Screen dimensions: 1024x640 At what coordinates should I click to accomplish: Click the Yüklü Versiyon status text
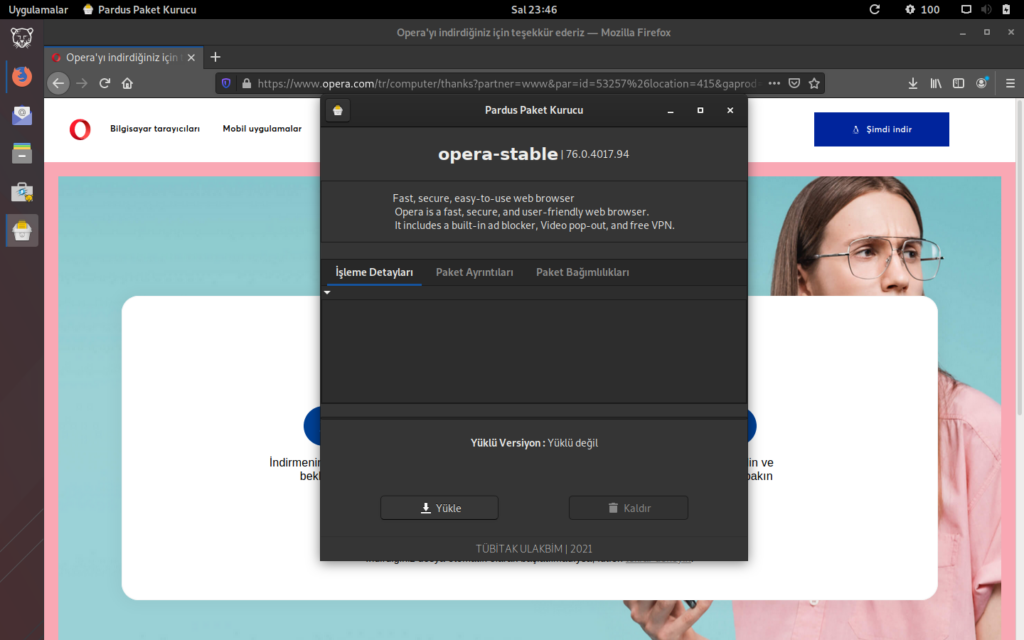(x=534, y=443)
